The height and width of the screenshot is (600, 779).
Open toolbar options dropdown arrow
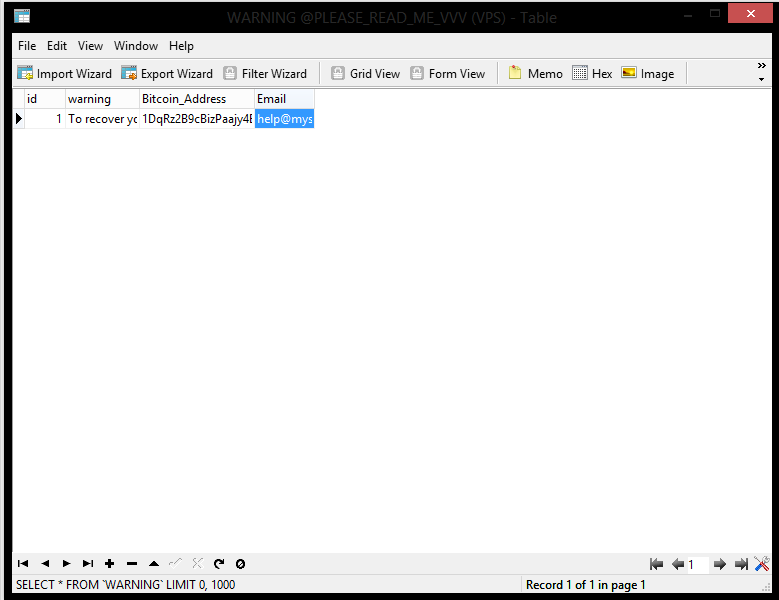pos(762,79)
